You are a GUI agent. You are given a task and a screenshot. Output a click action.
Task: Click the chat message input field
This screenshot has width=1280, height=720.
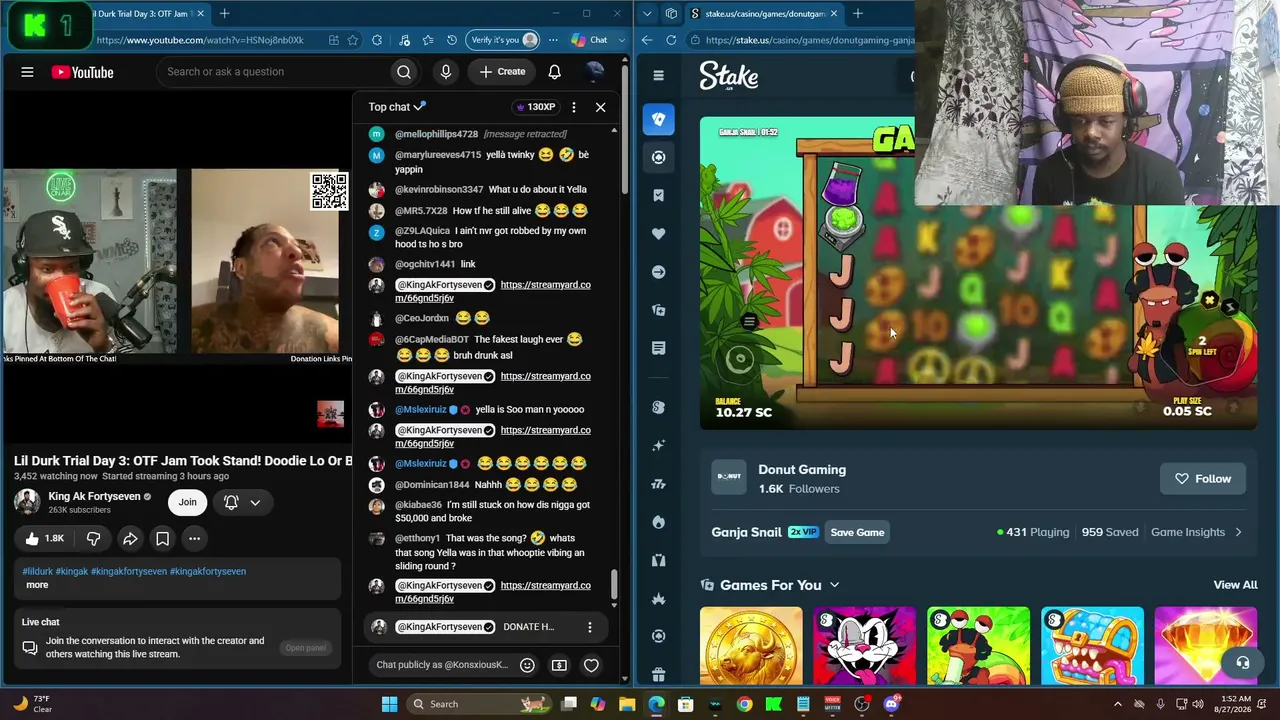coord(442,665)
